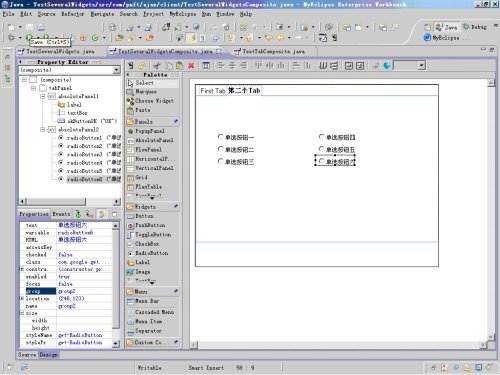Collapse the absolutePanel2 tree node
This screenshot has height=375, width=500.
[x=43, y=129]
